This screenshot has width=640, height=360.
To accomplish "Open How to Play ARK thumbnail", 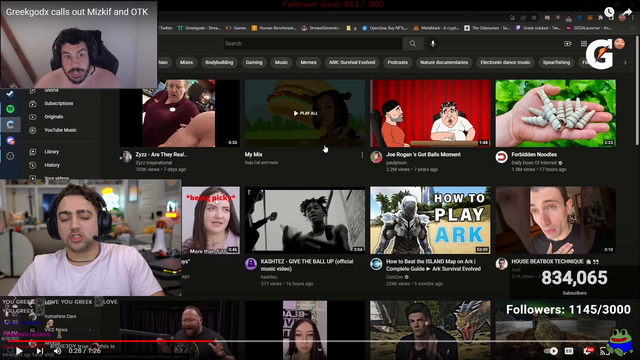I will click(430, 220).
